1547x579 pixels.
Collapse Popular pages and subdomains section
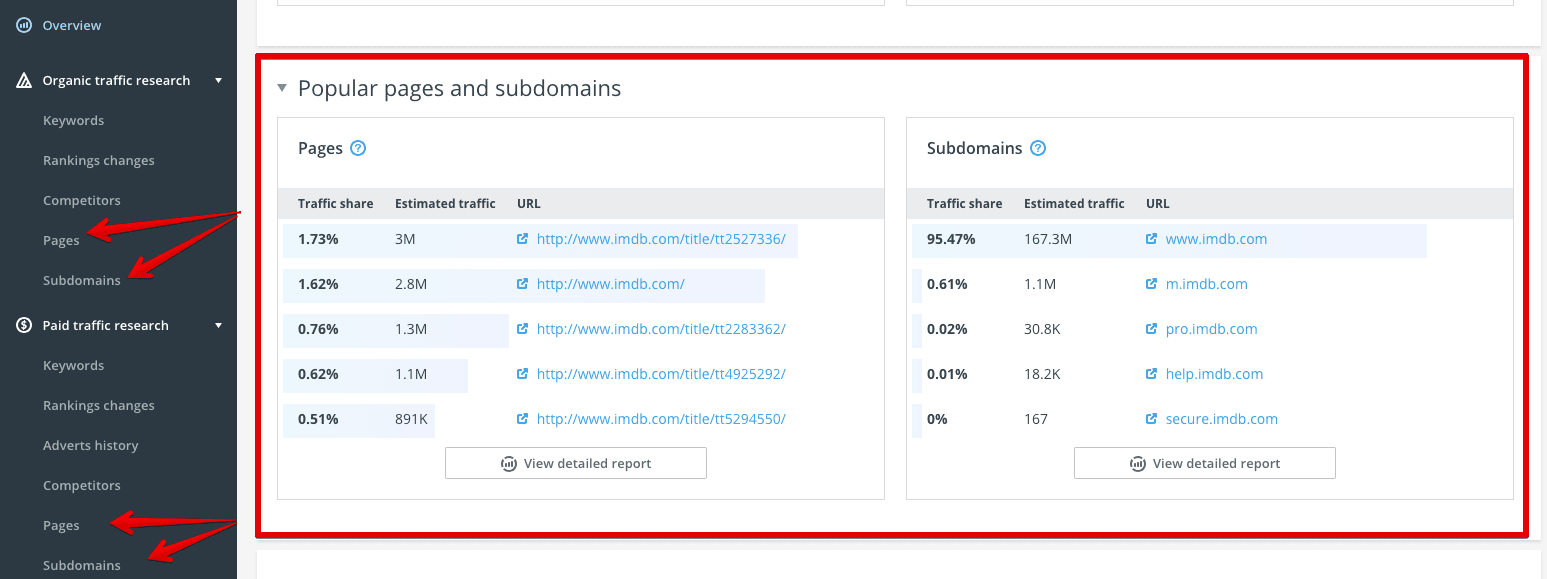282,88
